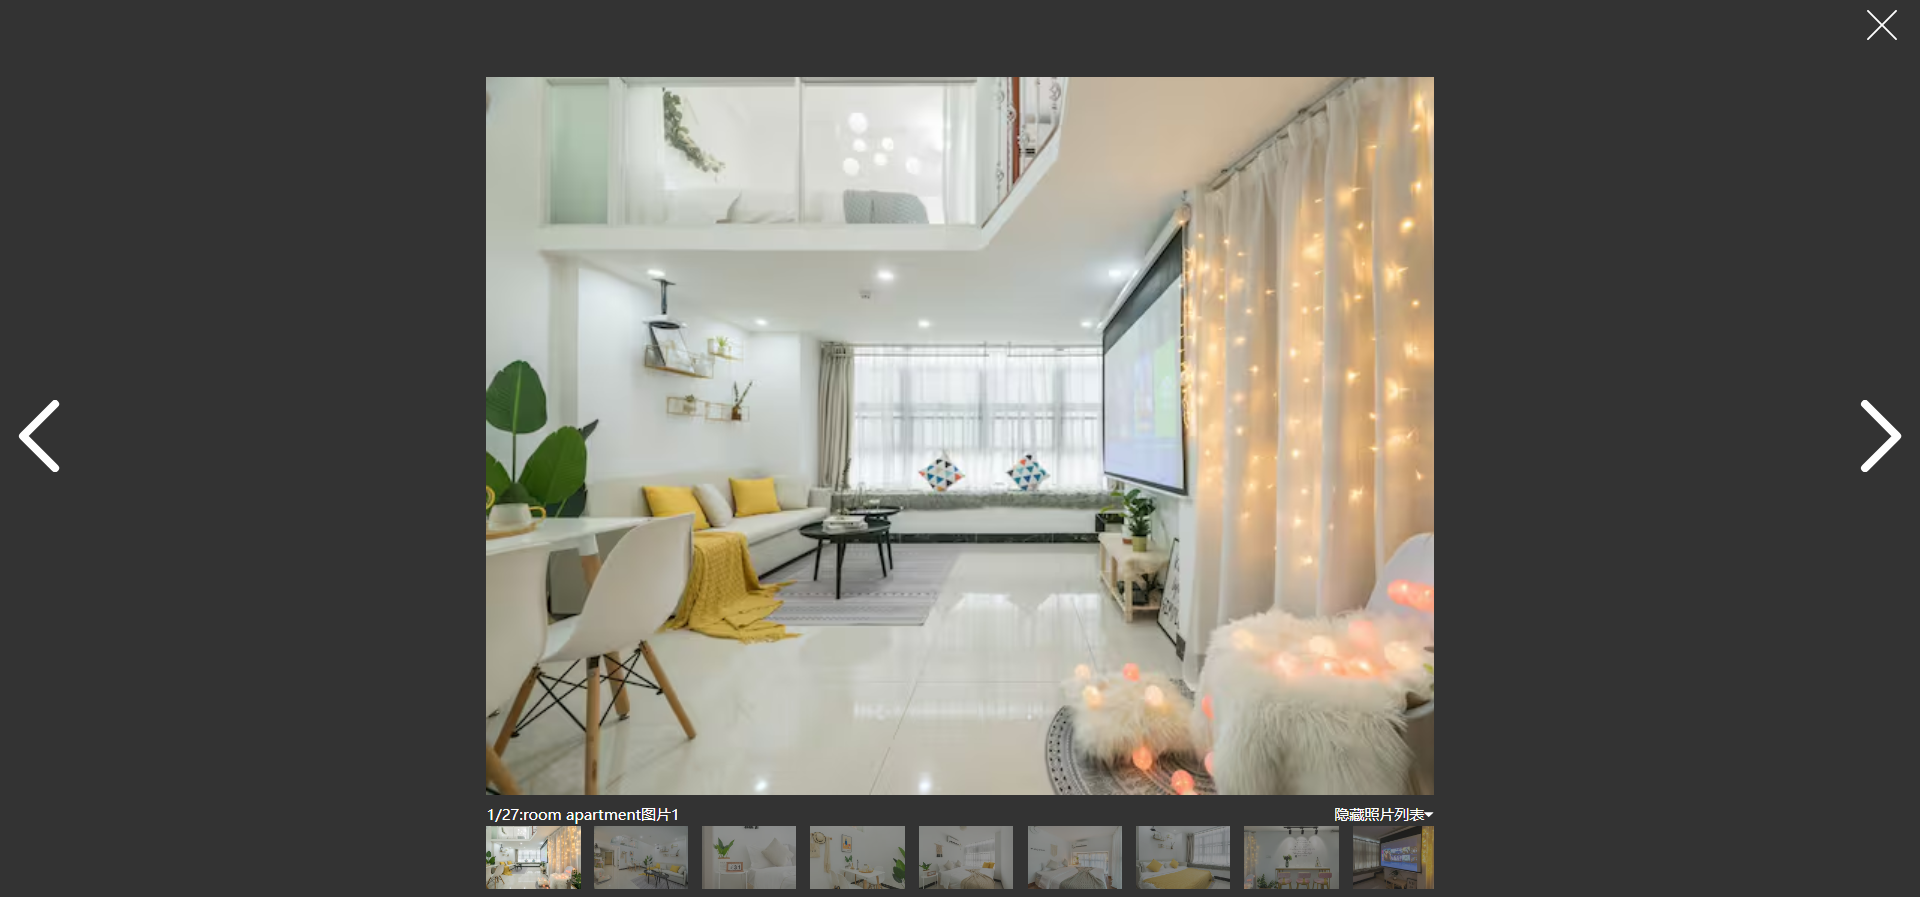This screenshot has width=1920, height=897.
Task: Open third thumbnail with the bedside calendar
Action: coord(749,857)
